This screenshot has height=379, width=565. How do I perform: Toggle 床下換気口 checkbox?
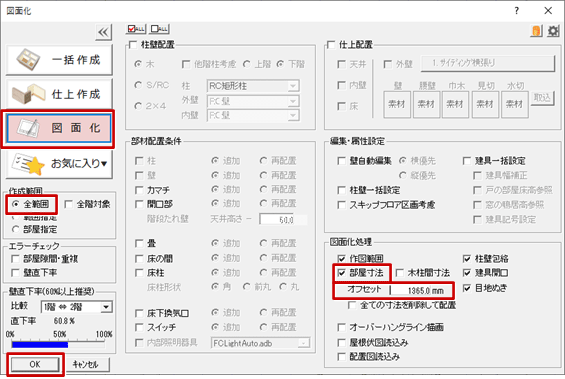[139, 313]
